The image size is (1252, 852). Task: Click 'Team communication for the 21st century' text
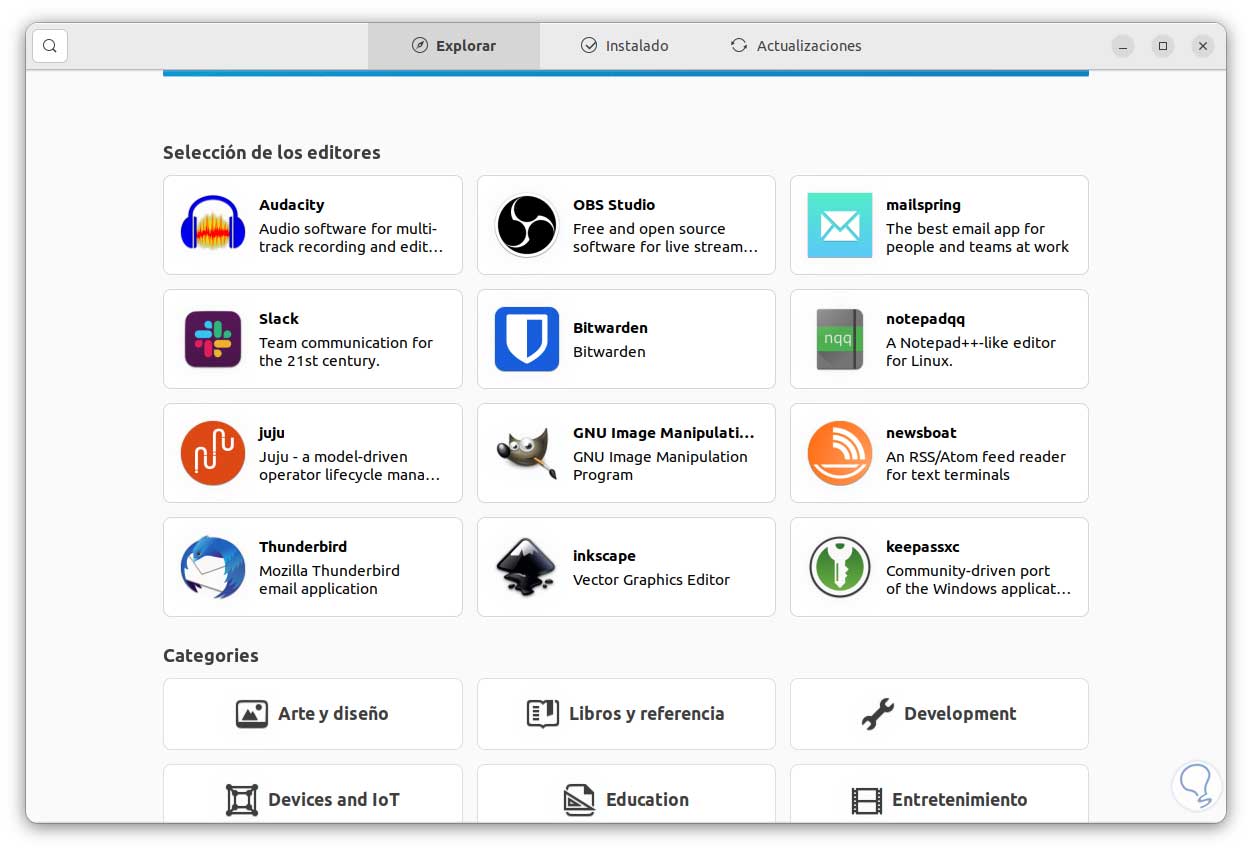pyautogui.click(x=346, y=352)
